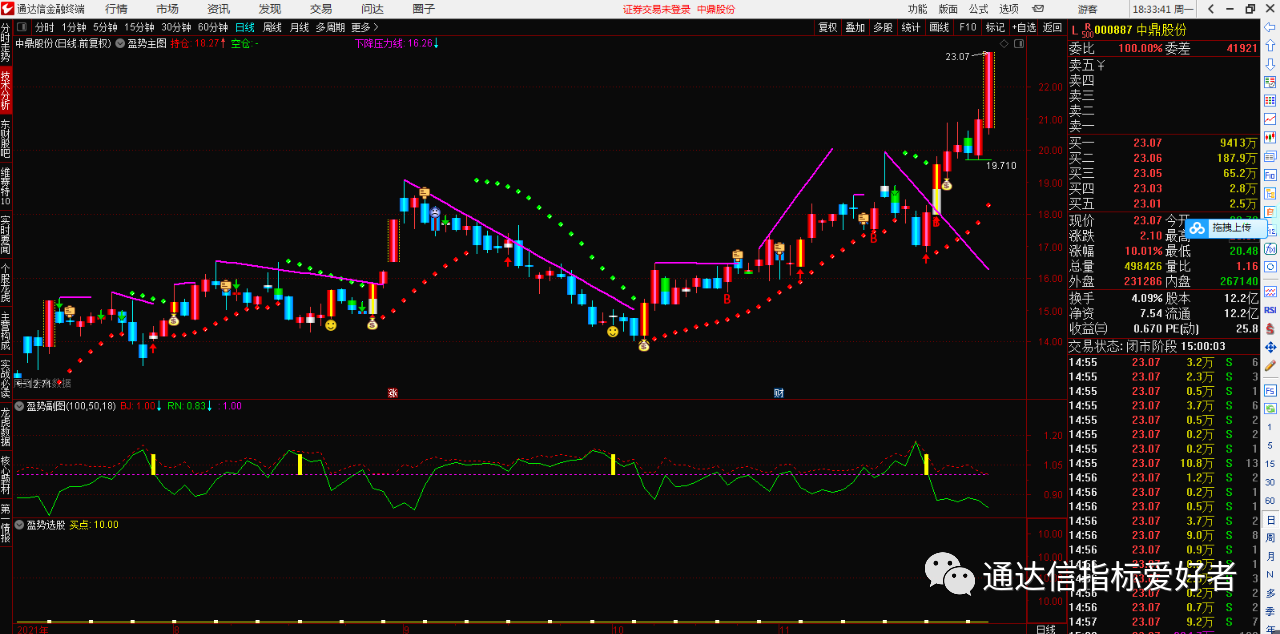This screenshot has height=634, width=1280.
Task: Open the 问达 menu
Action: point(372,8)
